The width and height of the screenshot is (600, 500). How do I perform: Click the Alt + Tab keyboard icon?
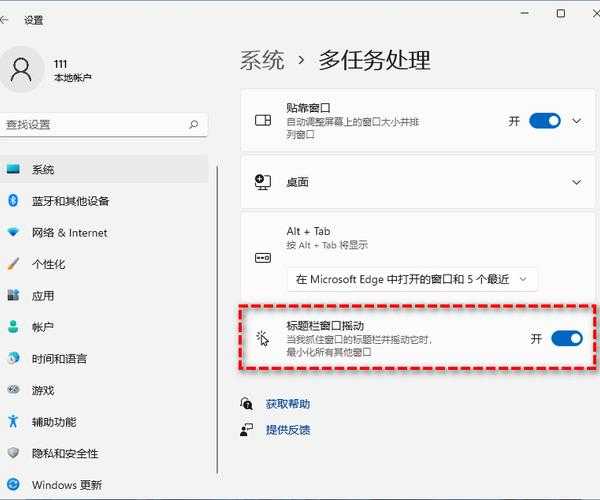click(263, 258)
